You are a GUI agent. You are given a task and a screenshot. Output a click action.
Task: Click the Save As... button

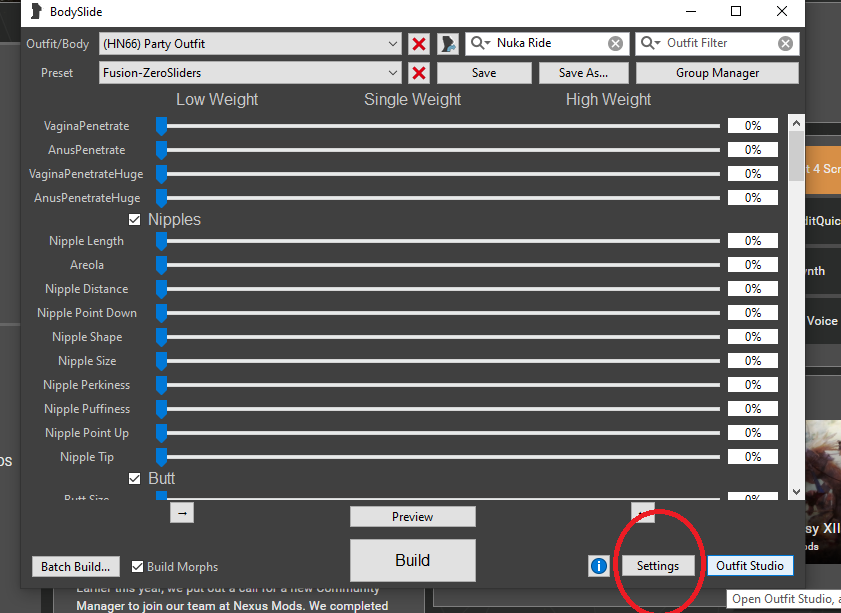583,73
